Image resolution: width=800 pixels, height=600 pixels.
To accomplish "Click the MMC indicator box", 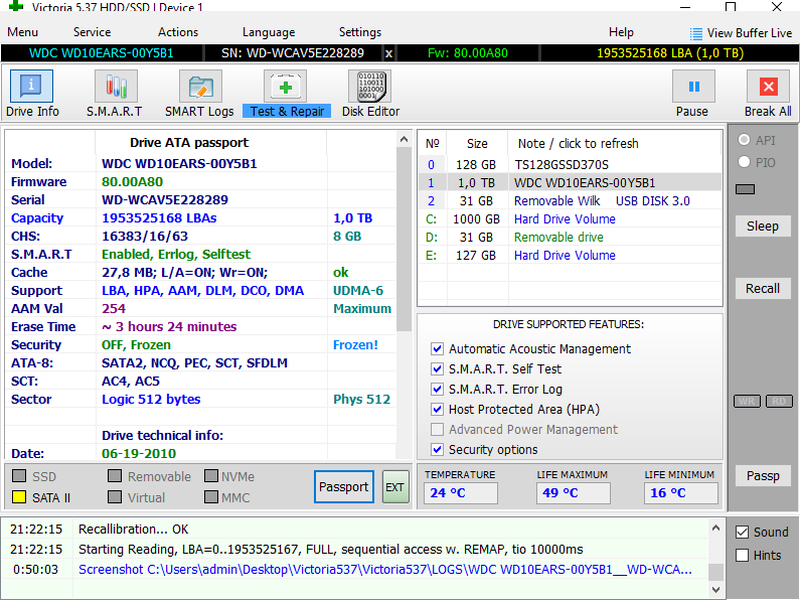I will 211,497.
